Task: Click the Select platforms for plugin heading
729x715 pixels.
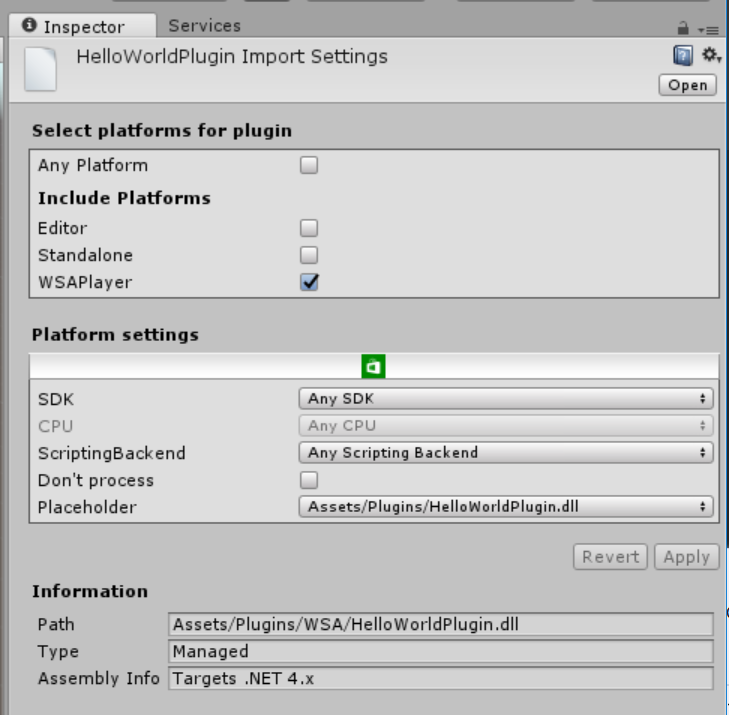Action: (x=162, y=131)
